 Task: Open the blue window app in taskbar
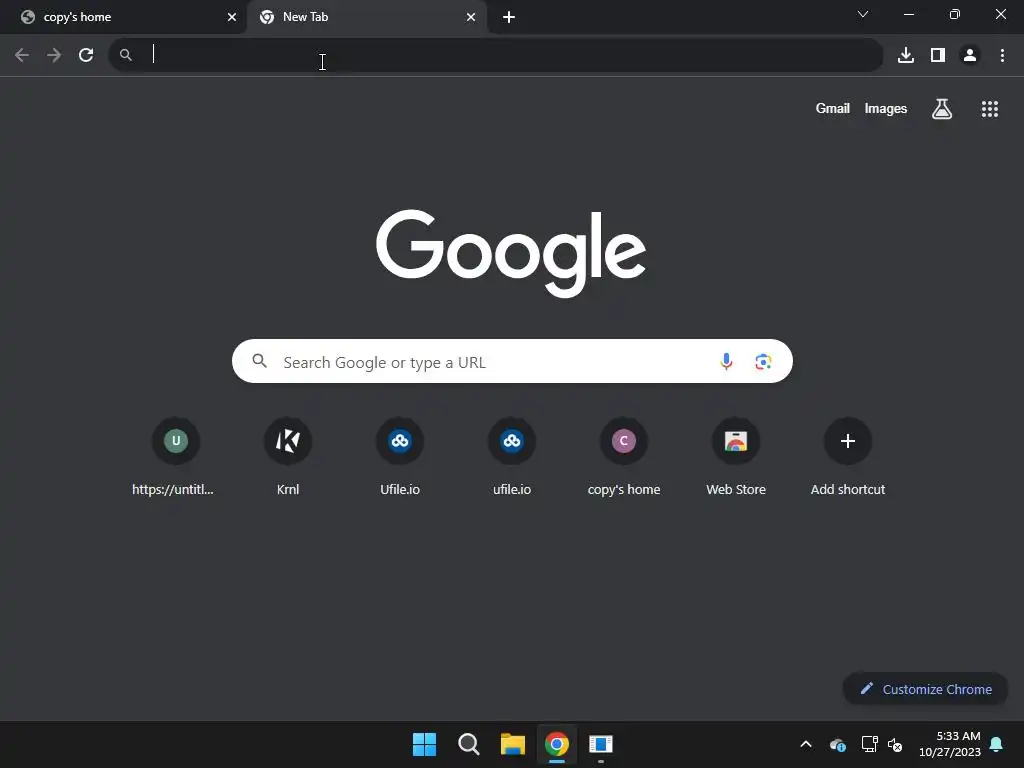[601, 744]
